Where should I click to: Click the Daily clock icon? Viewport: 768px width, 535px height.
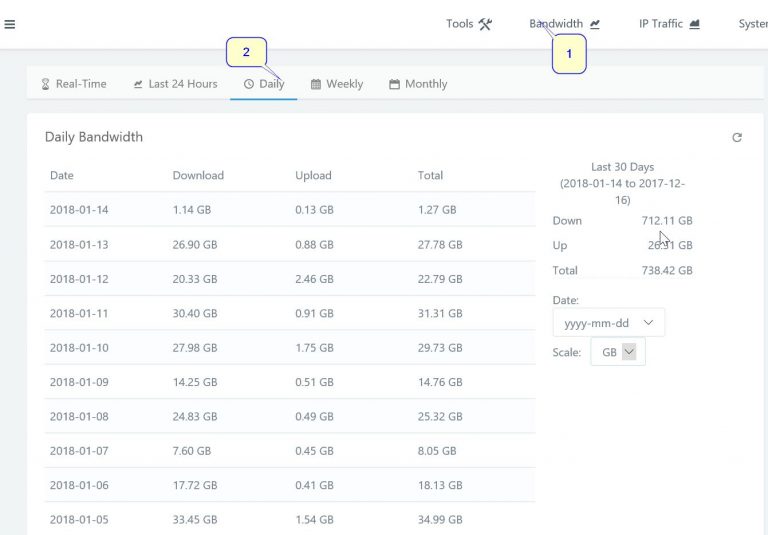click(249, 84)
